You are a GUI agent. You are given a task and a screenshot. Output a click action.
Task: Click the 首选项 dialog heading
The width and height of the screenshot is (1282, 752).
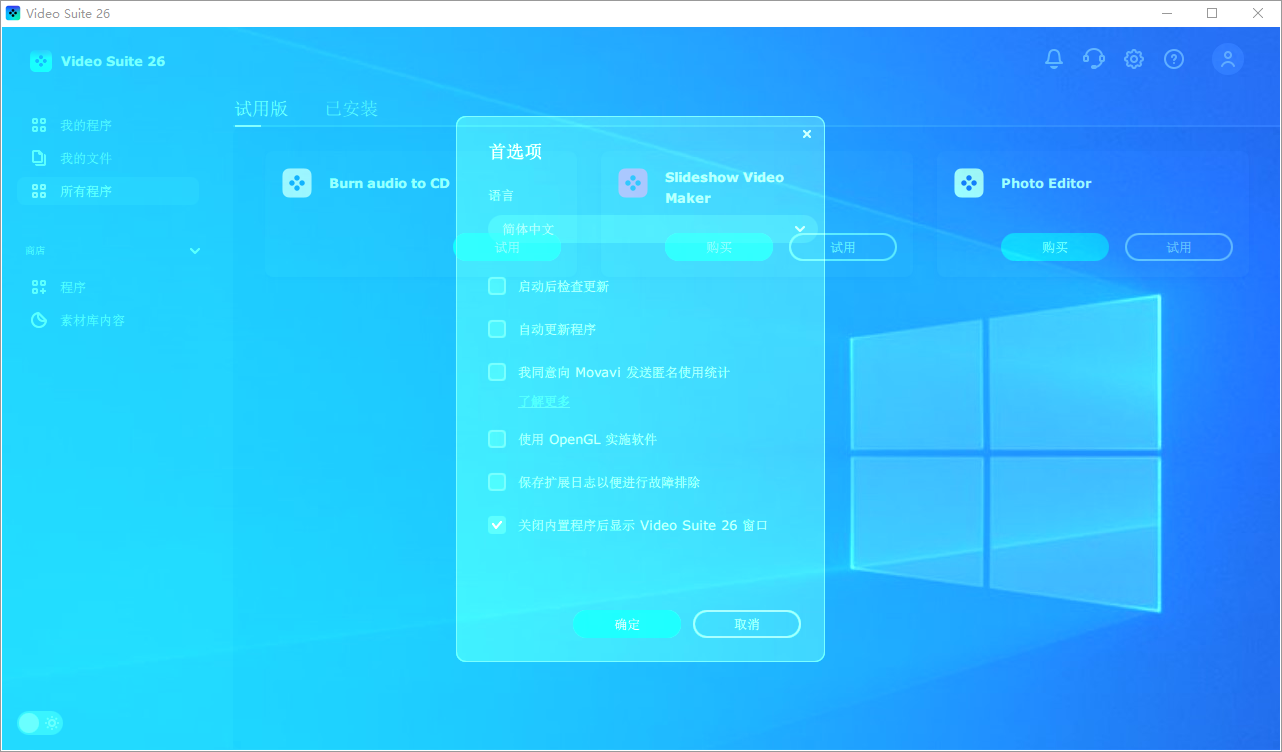515,152
